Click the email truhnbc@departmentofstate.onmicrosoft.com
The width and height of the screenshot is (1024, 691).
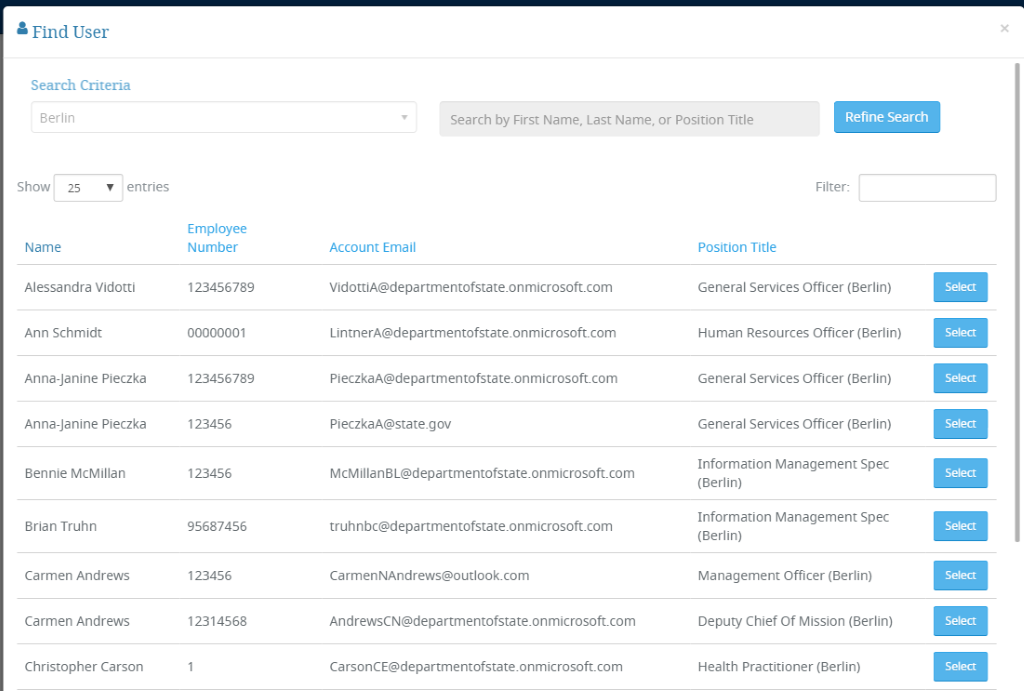471,526
